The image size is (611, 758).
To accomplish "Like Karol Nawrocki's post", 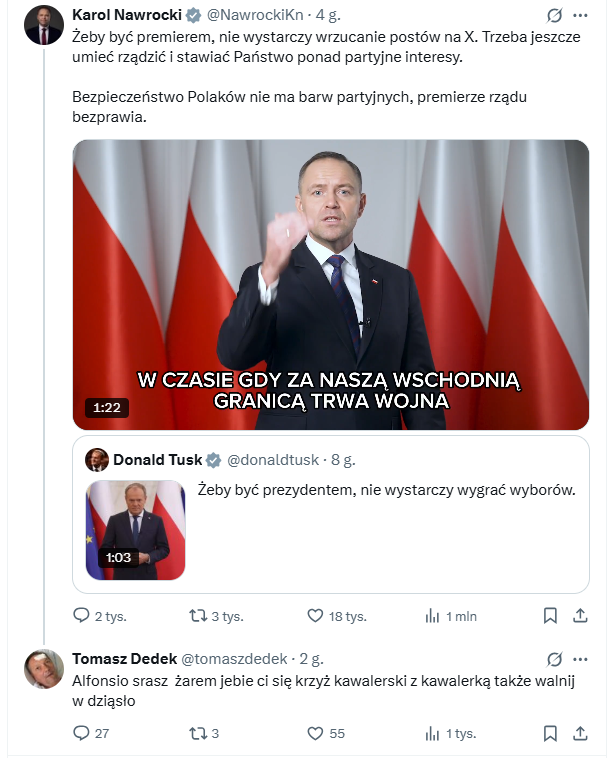I will [x=314, y=616].
